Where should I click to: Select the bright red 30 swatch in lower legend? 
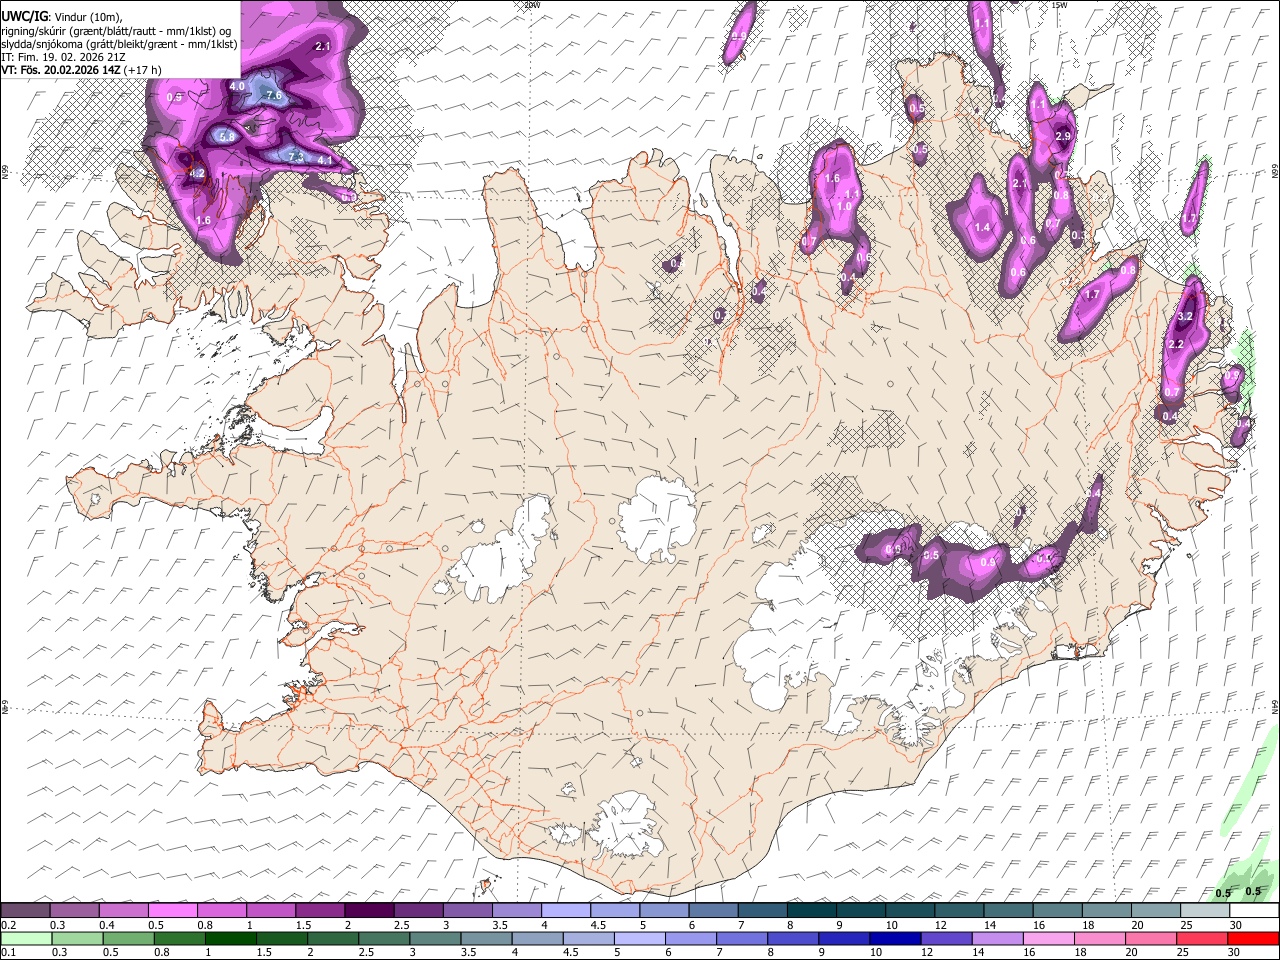click(1253, 938)
